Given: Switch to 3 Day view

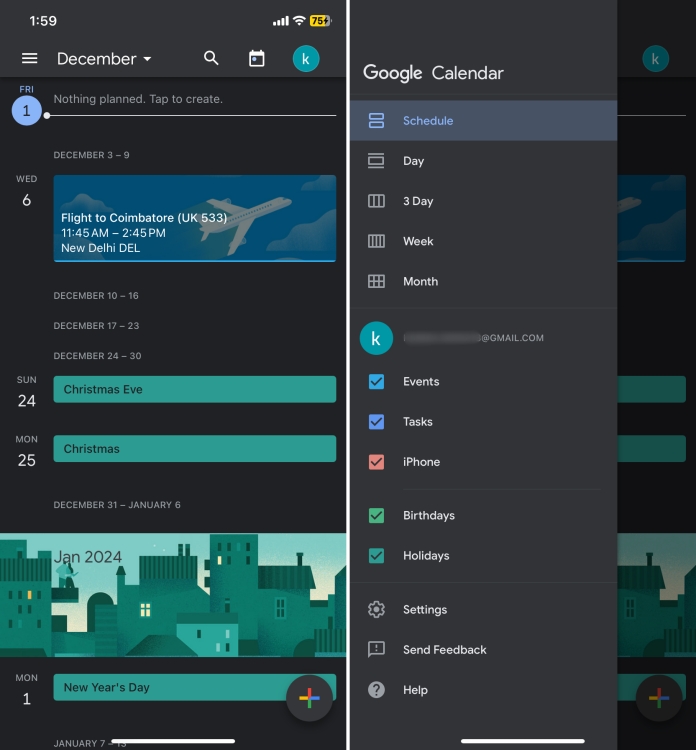Looking at the screenshot, I should click(484, 201).
